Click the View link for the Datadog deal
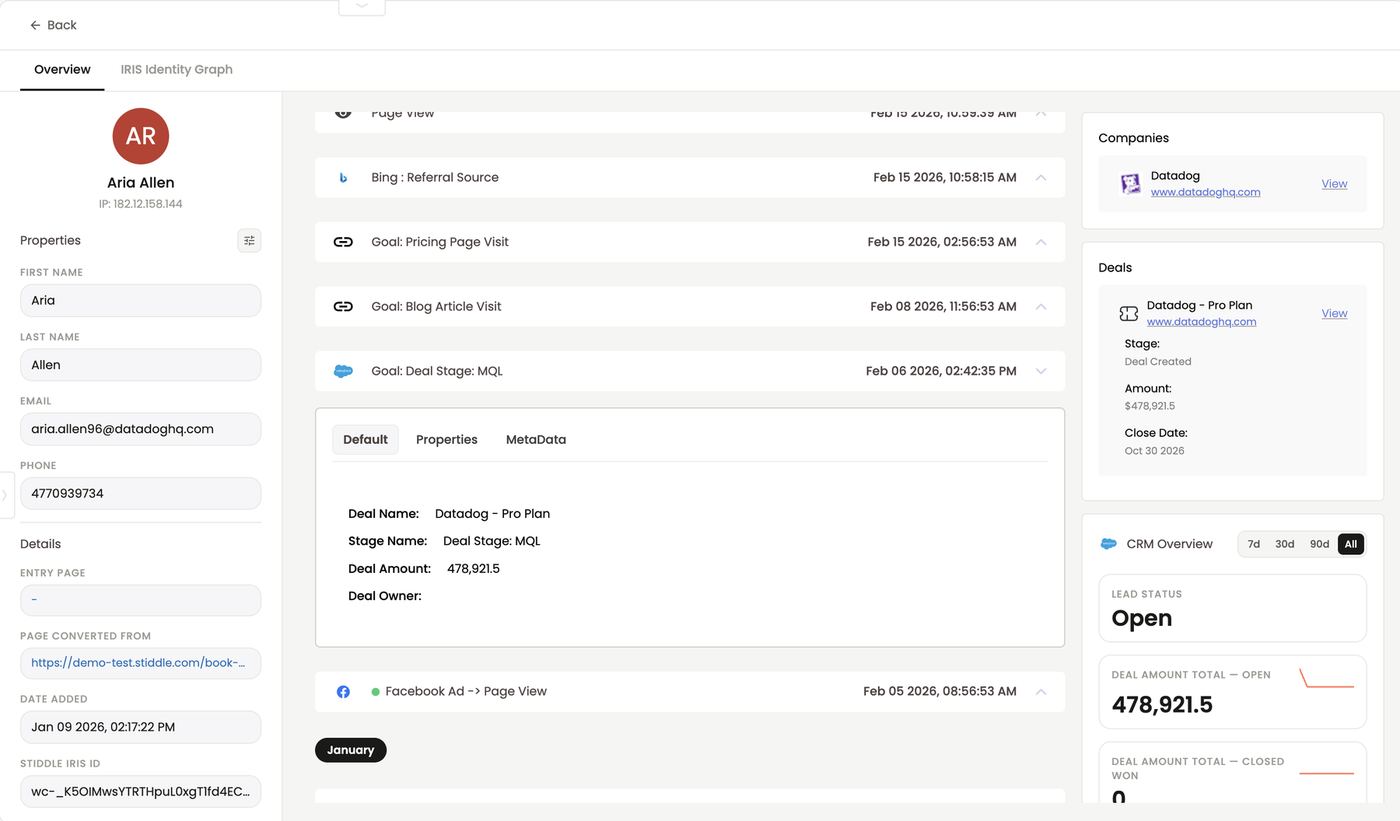Image resolution: width=1400 pixels, height=821 pixels. coord(1334,314)
